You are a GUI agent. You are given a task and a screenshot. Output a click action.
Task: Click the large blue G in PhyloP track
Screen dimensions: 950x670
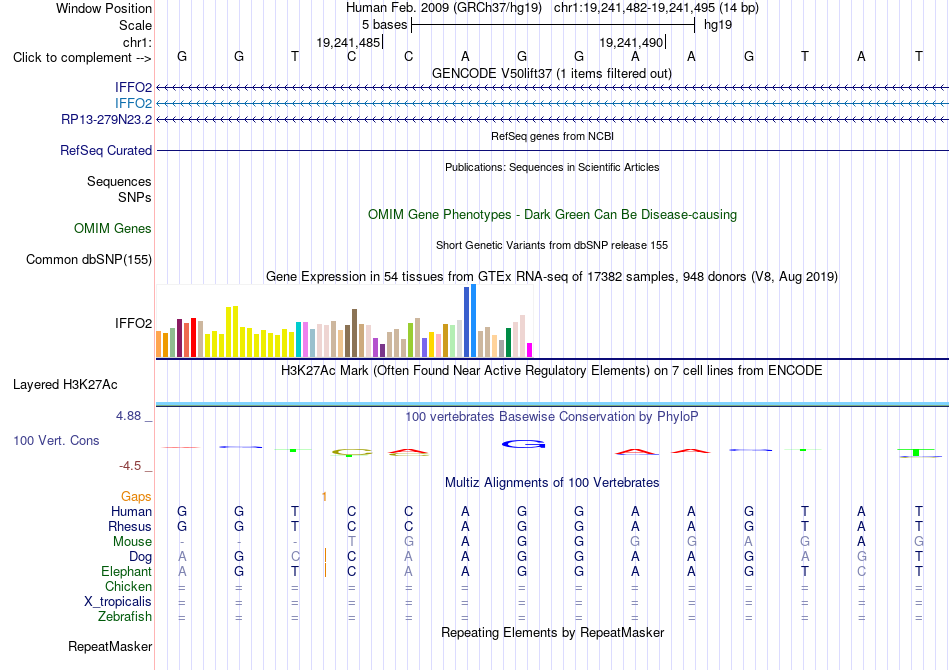(523, 444)
